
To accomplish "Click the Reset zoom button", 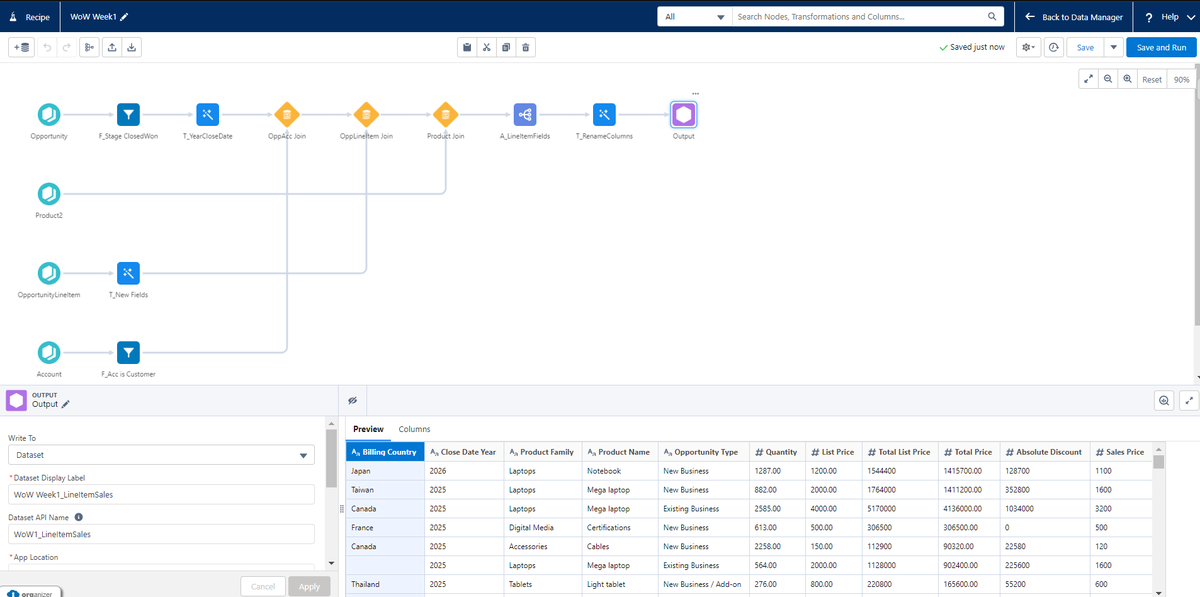I will tap(1152, 79).
